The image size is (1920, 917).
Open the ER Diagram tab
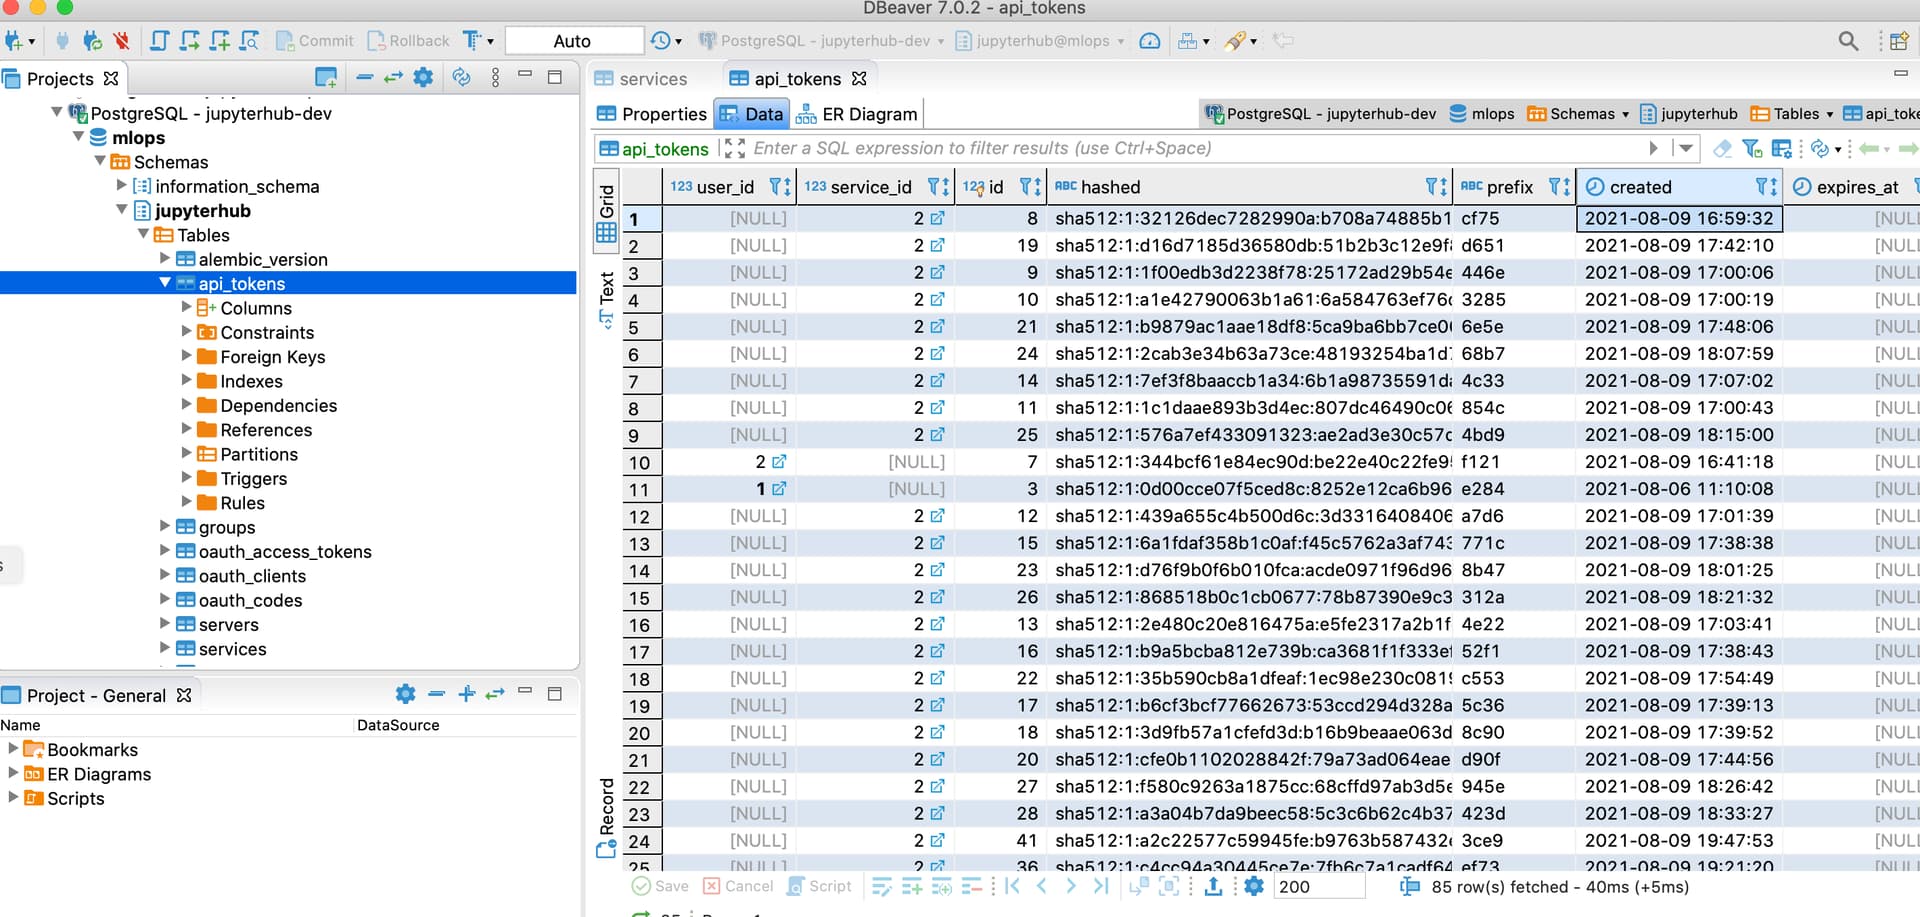857,114
